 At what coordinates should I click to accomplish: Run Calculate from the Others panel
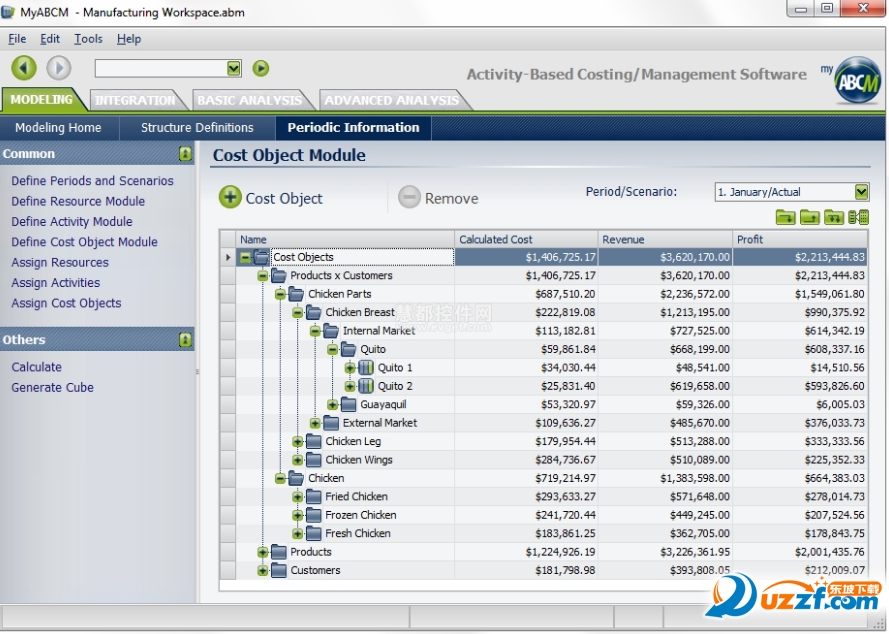coord(37,367)
